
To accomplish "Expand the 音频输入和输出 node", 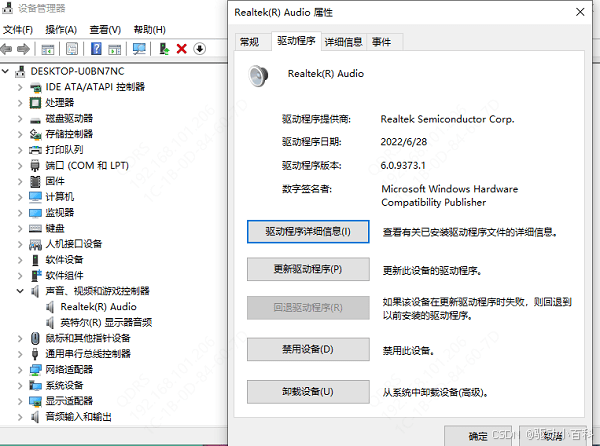I will click(20, 417).
